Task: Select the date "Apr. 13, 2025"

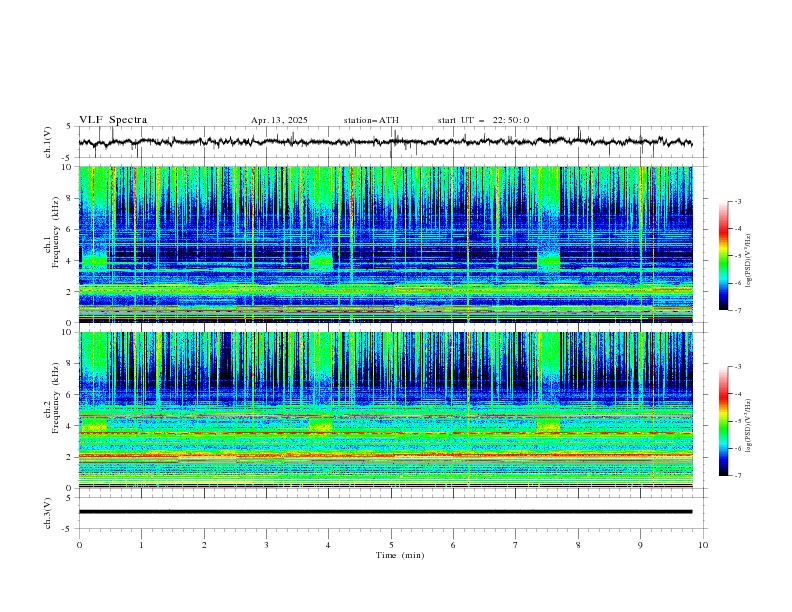Action: pos(279,120)
